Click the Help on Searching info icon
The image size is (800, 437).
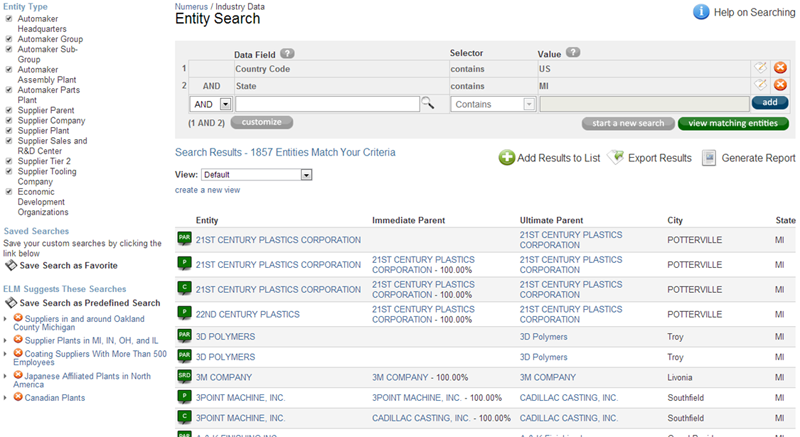701,12
